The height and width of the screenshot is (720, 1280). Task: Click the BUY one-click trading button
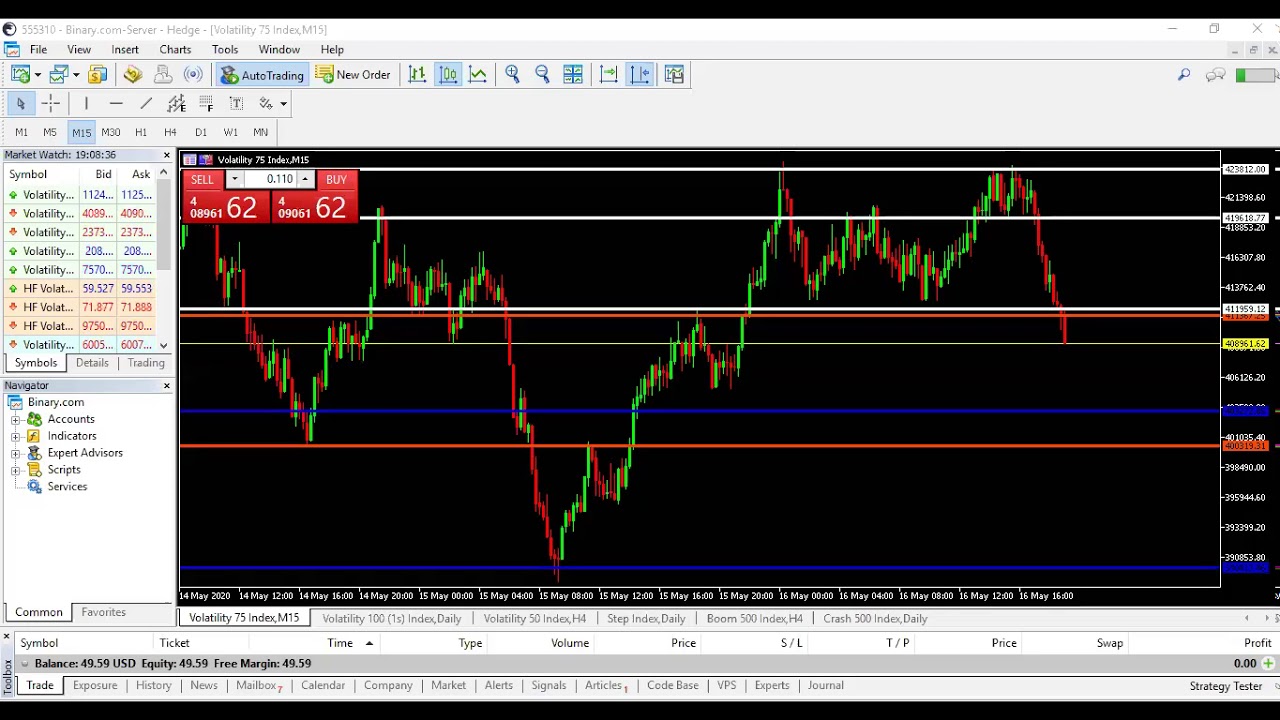coord(336,179)
